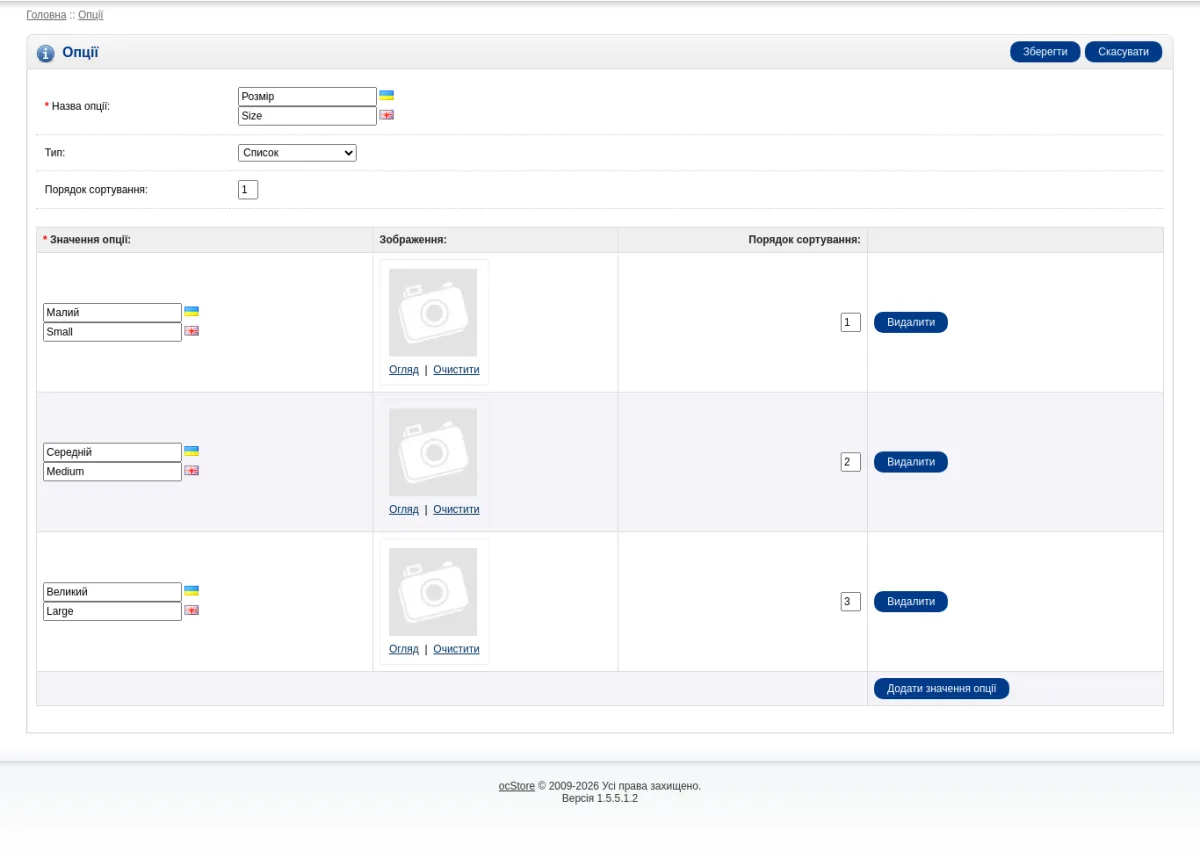
Task: Click English flag icon next to Size field
Action: pos(386,115)
